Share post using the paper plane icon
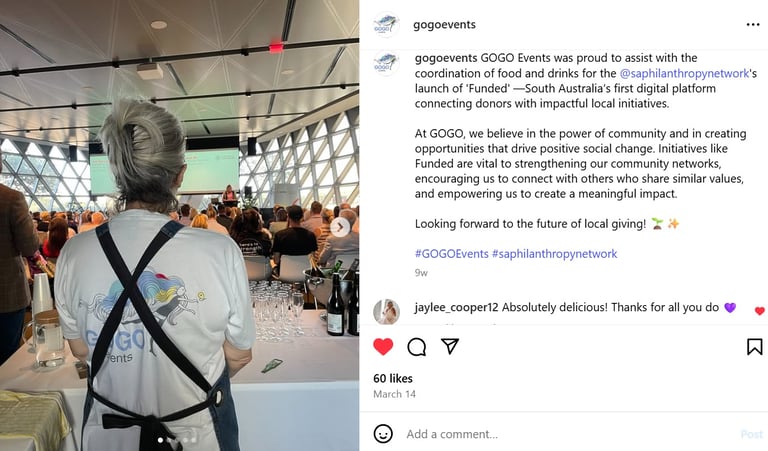 450,346
